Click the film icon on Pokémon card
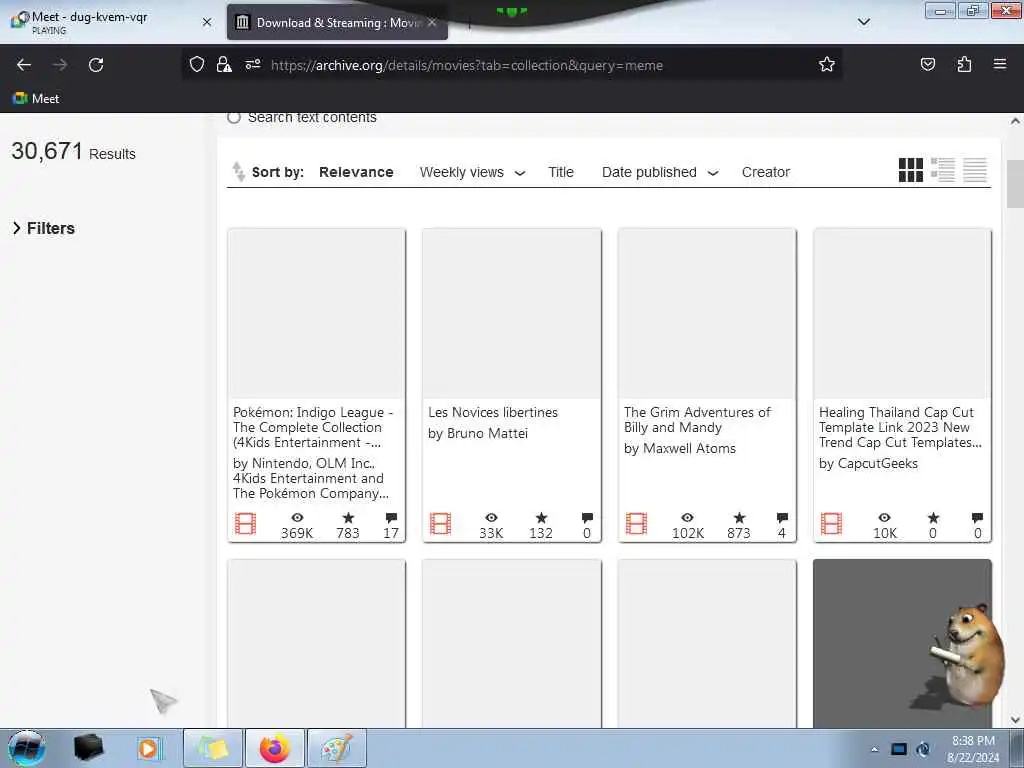This screenshot has height=768, width=1024. click(246, 524)
